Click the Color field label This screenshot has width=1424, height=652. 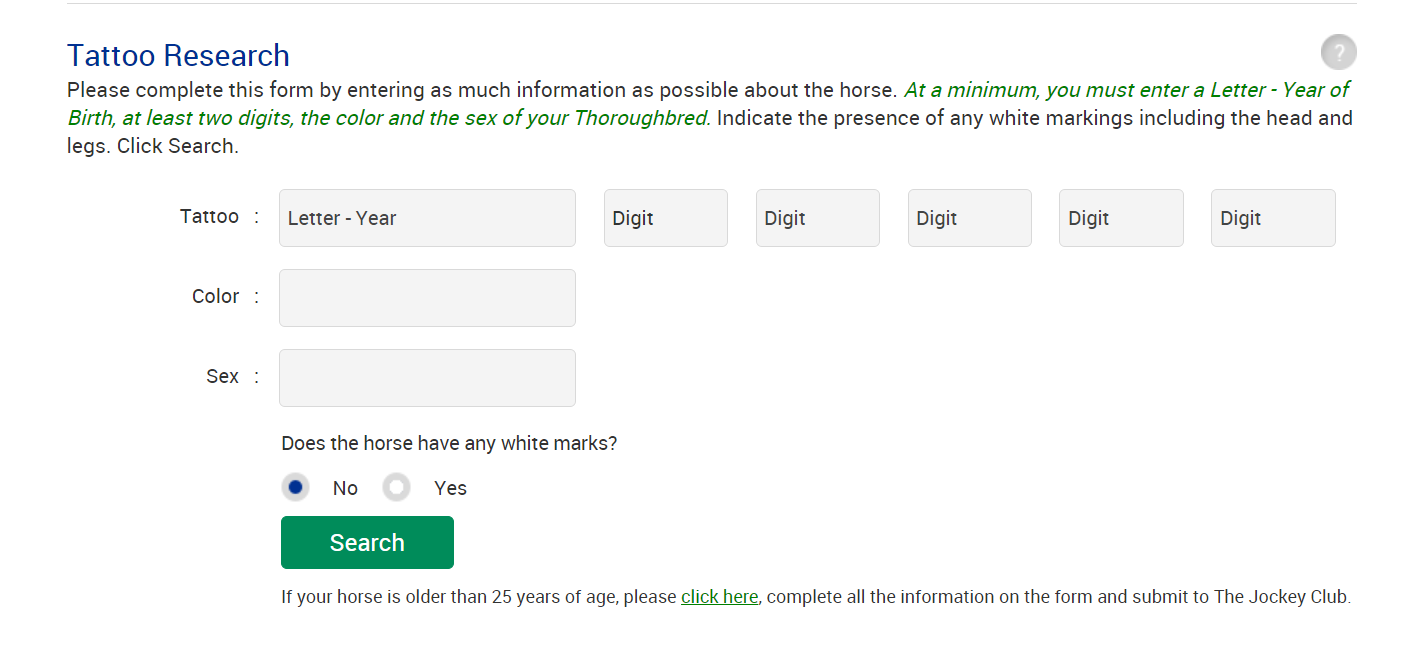click(215, 296)
